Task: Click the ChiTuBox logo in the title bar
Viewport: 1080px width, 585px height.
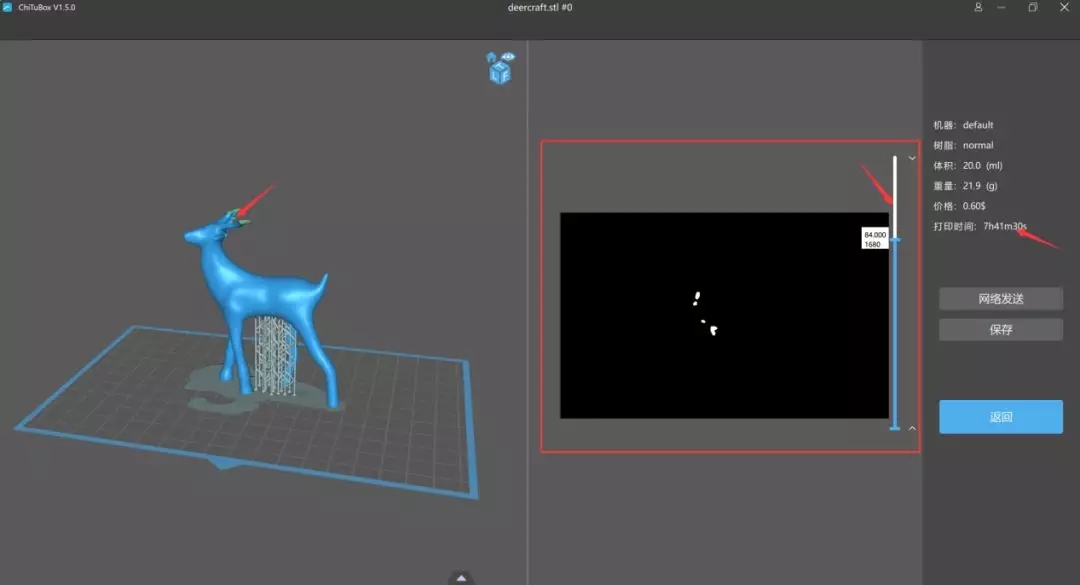Action: (x=8, y=7)
